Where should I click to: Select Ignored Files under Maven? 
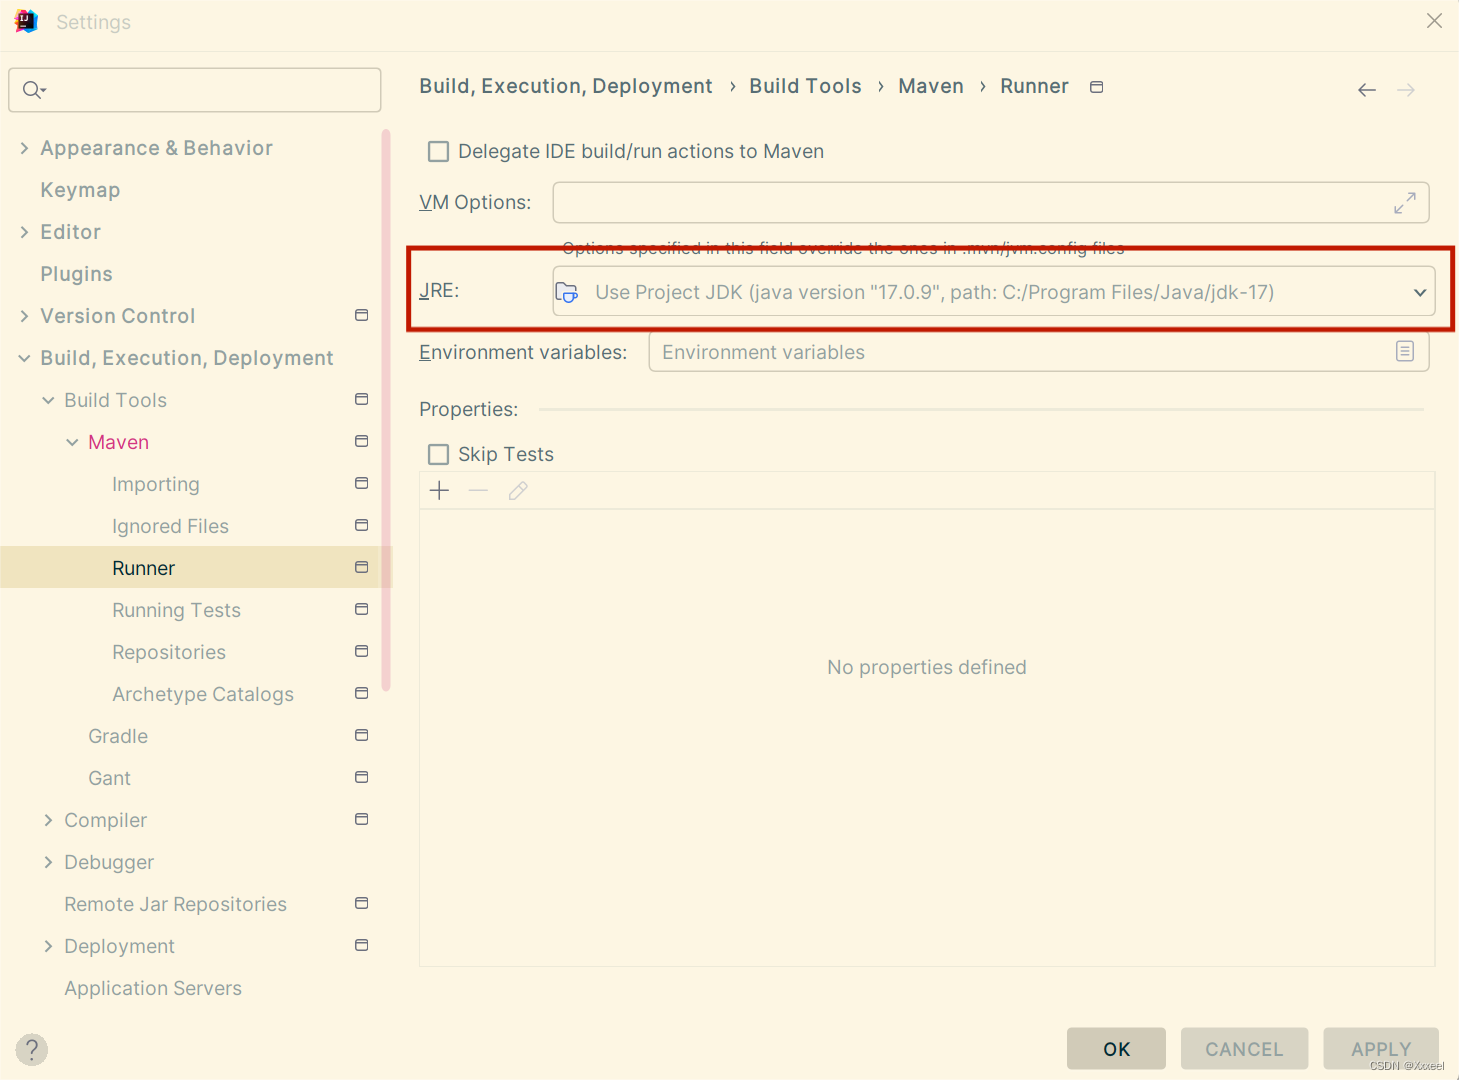tap(170, 526)
